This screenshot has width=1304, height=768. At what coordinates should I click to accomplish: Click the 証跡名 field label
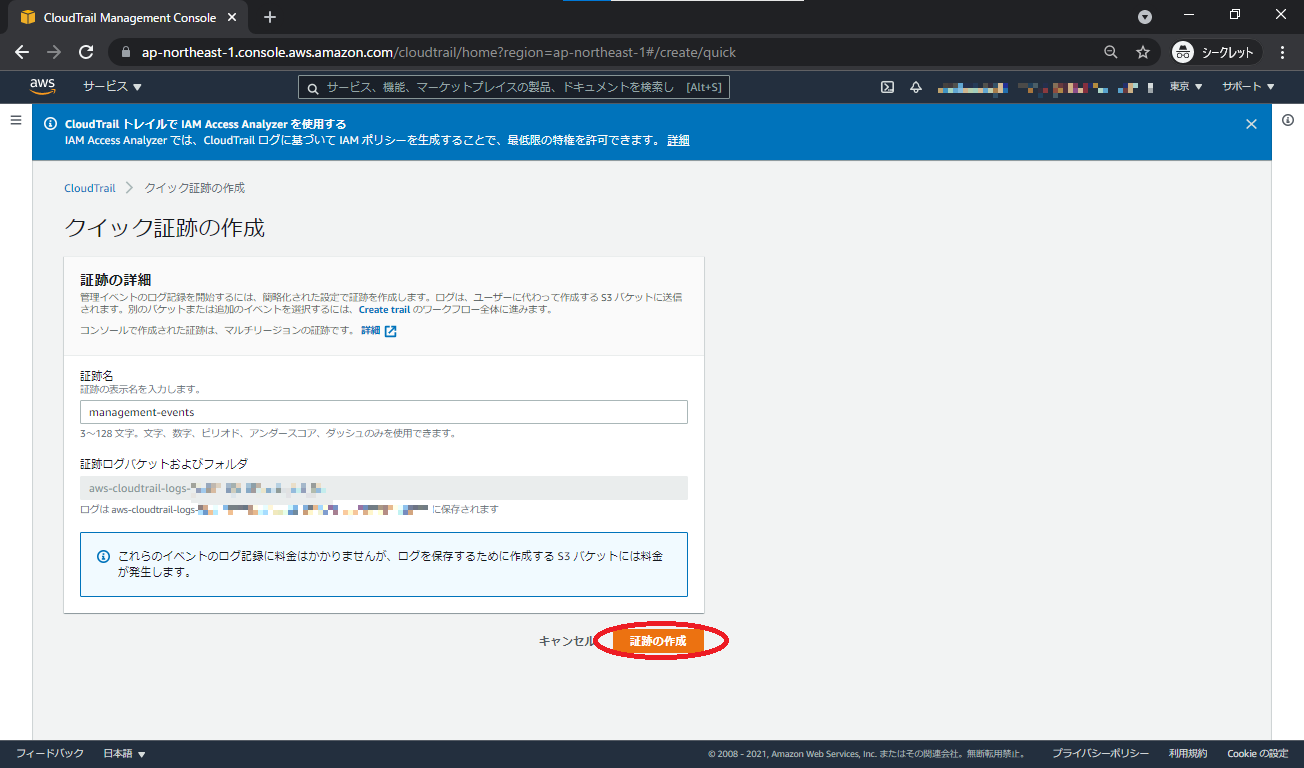tap(97, 375)
